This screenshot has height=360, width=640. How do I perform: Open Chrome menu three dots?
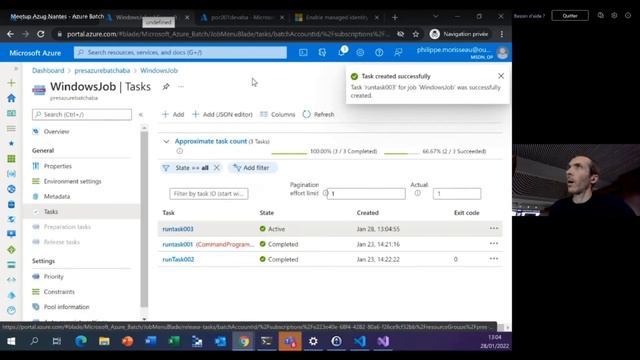tap(502, 34)
